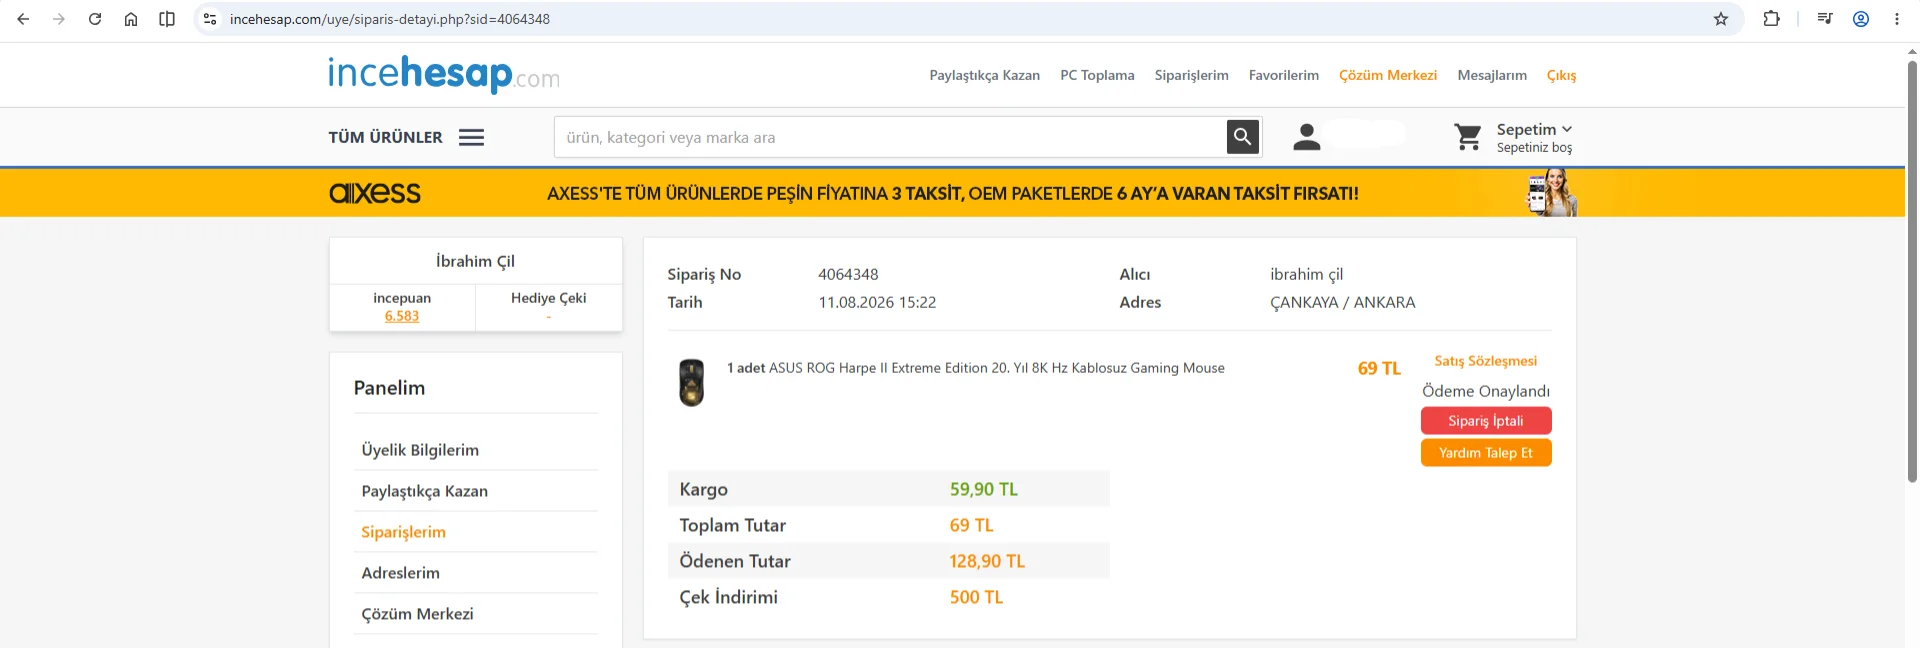
Task: Click the Hediye Çeki box
Action: (549, 307)
